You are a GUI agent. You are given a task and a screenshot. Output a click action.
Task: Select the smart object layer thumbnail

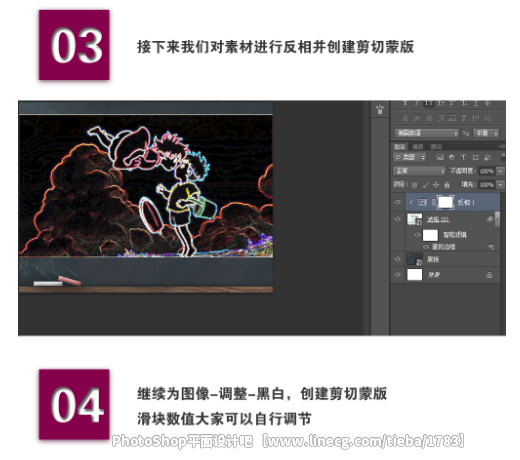pyautogui.click(x=414, y=219)
